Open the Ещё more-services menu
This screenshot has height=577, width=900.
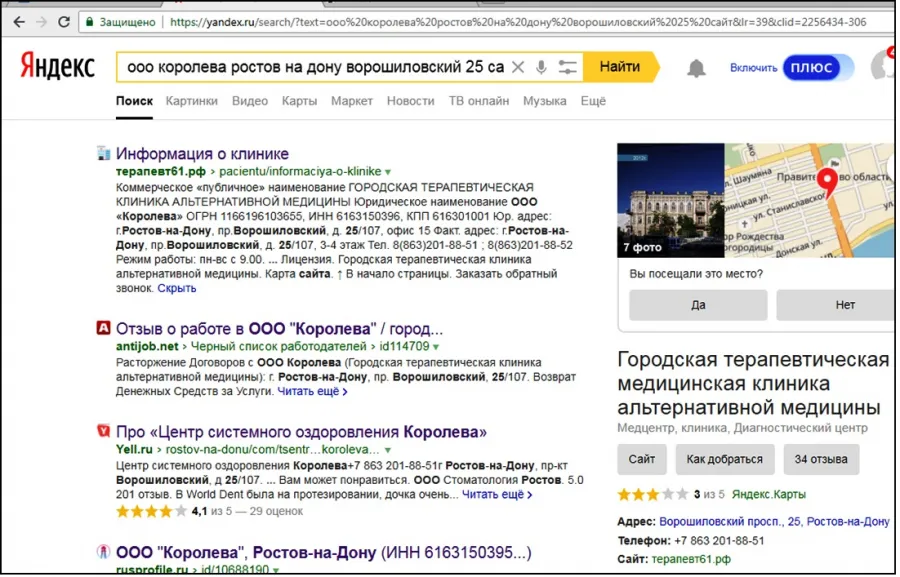point(593,101)
